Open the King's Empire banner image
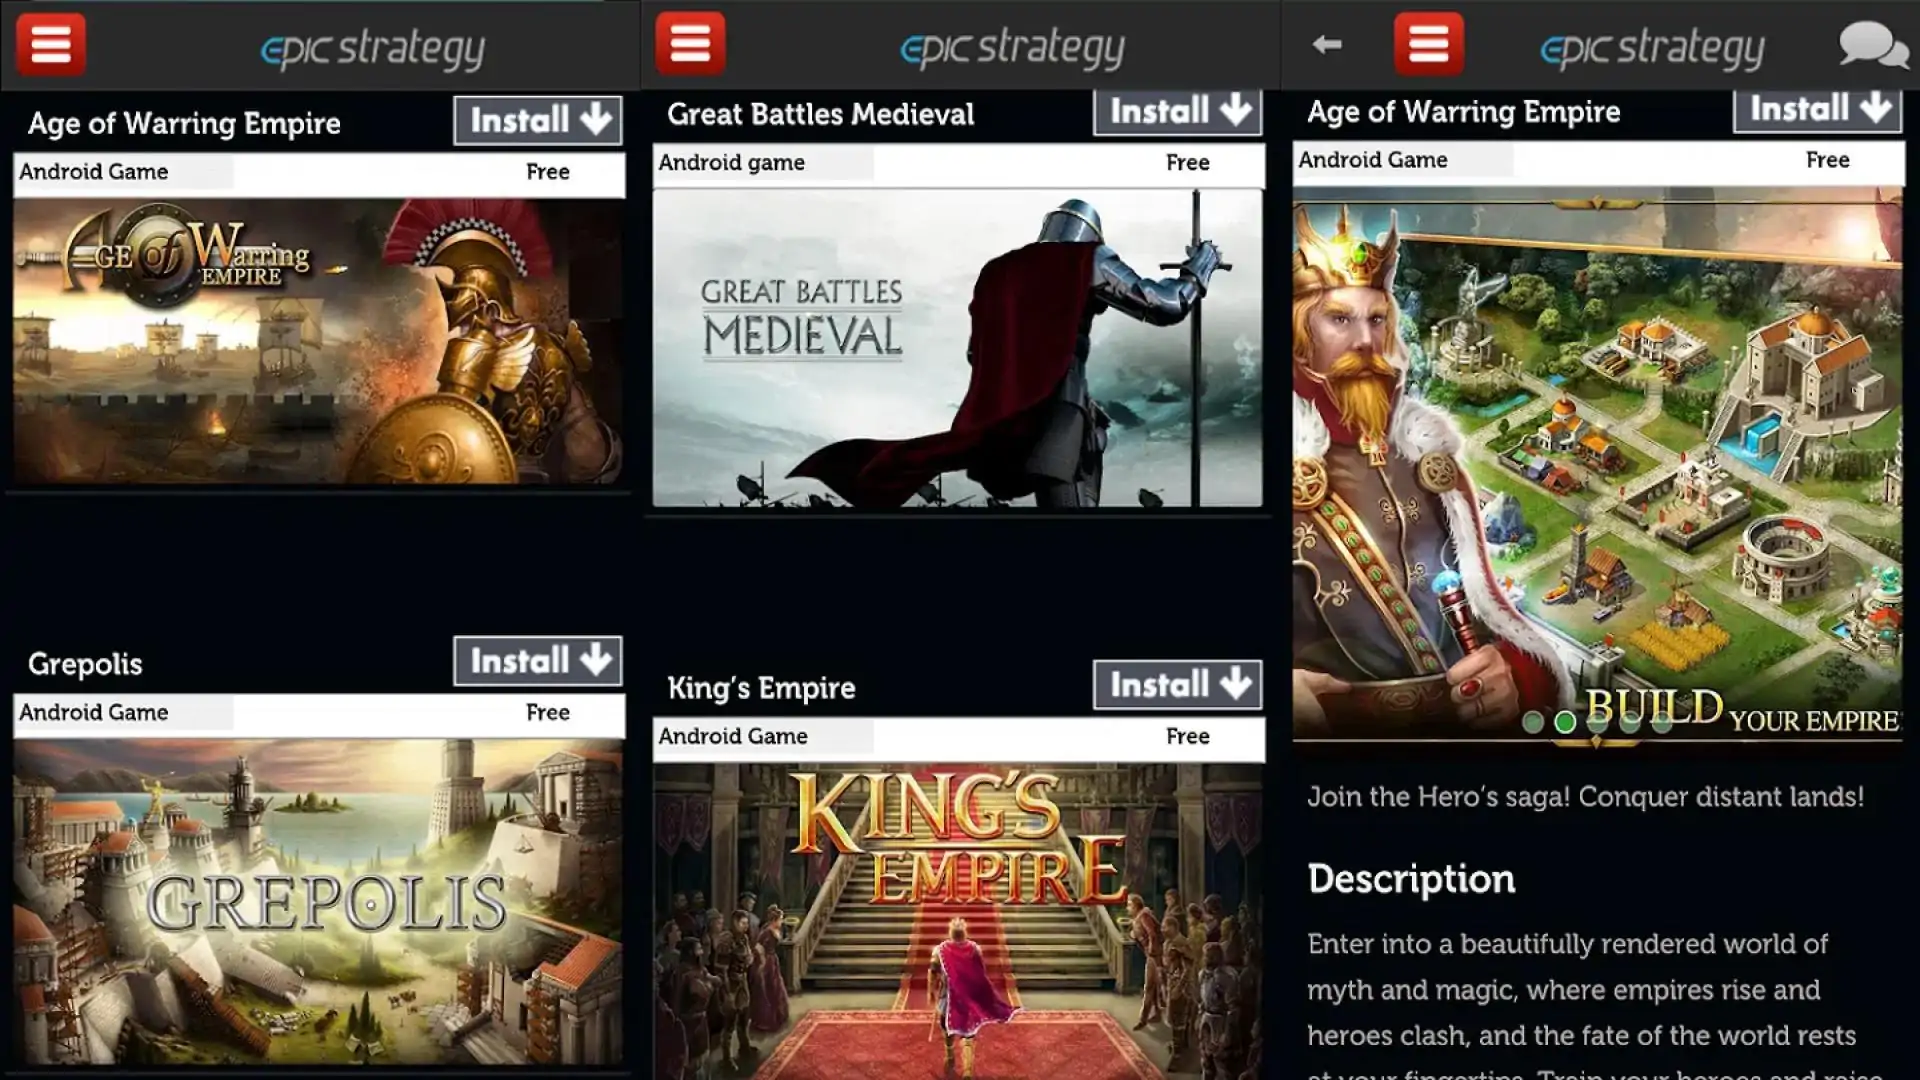1920x1080 pixels. (x=958, y=921)
